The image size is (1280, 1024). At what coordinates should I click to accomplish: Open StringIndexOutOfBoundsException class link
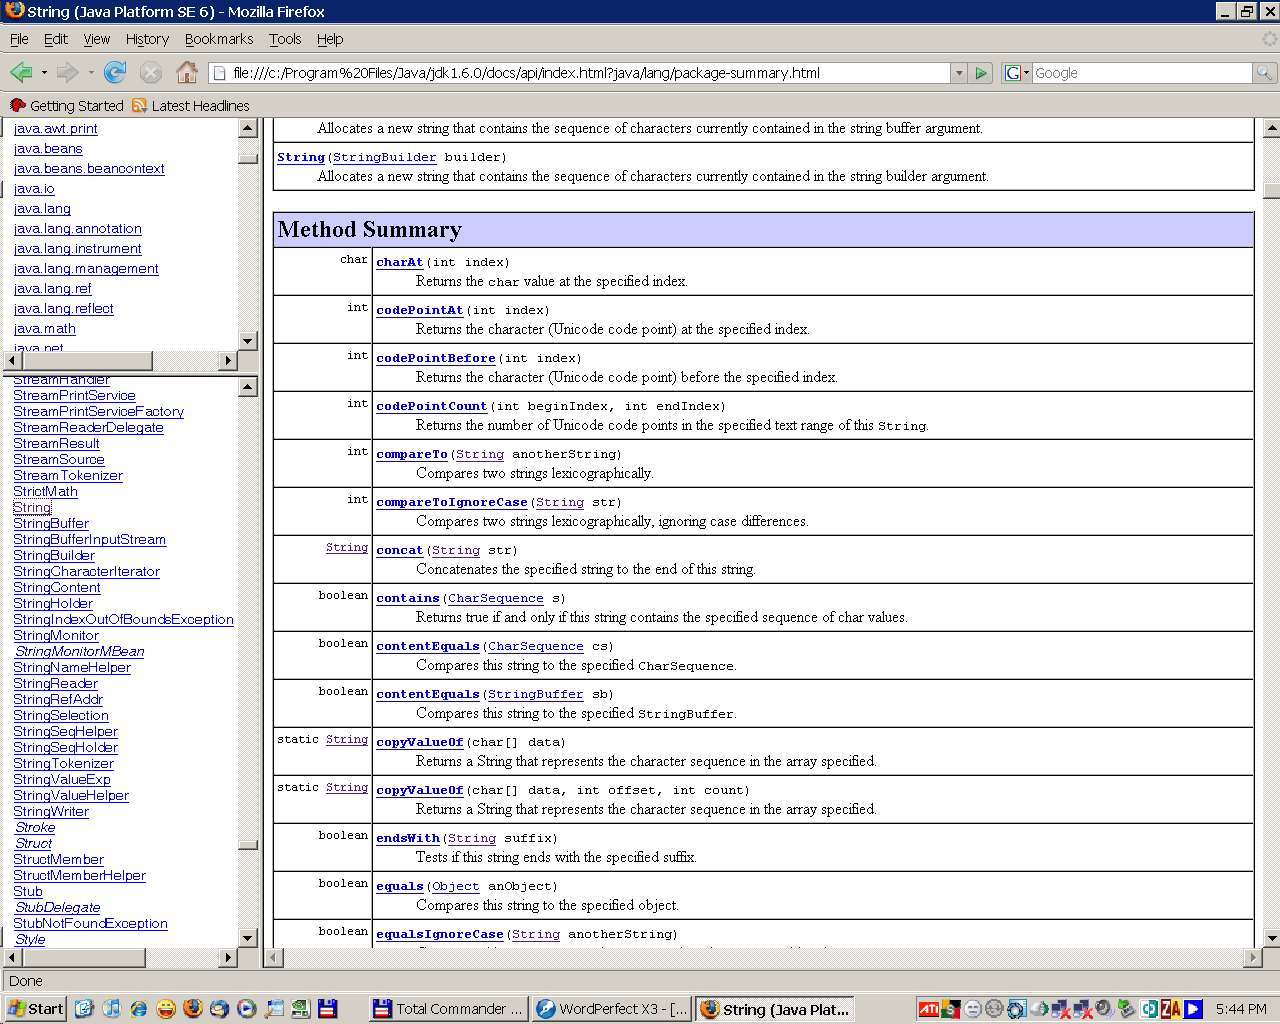123,619
